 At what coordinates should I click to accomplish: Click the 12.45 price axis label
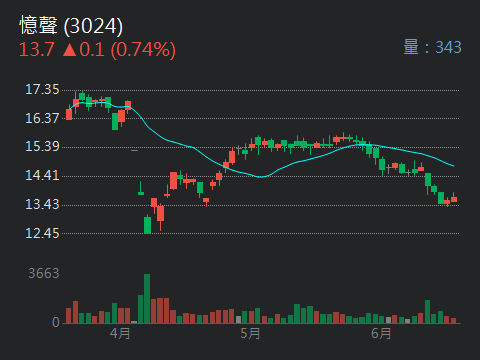tap(42, 233)
